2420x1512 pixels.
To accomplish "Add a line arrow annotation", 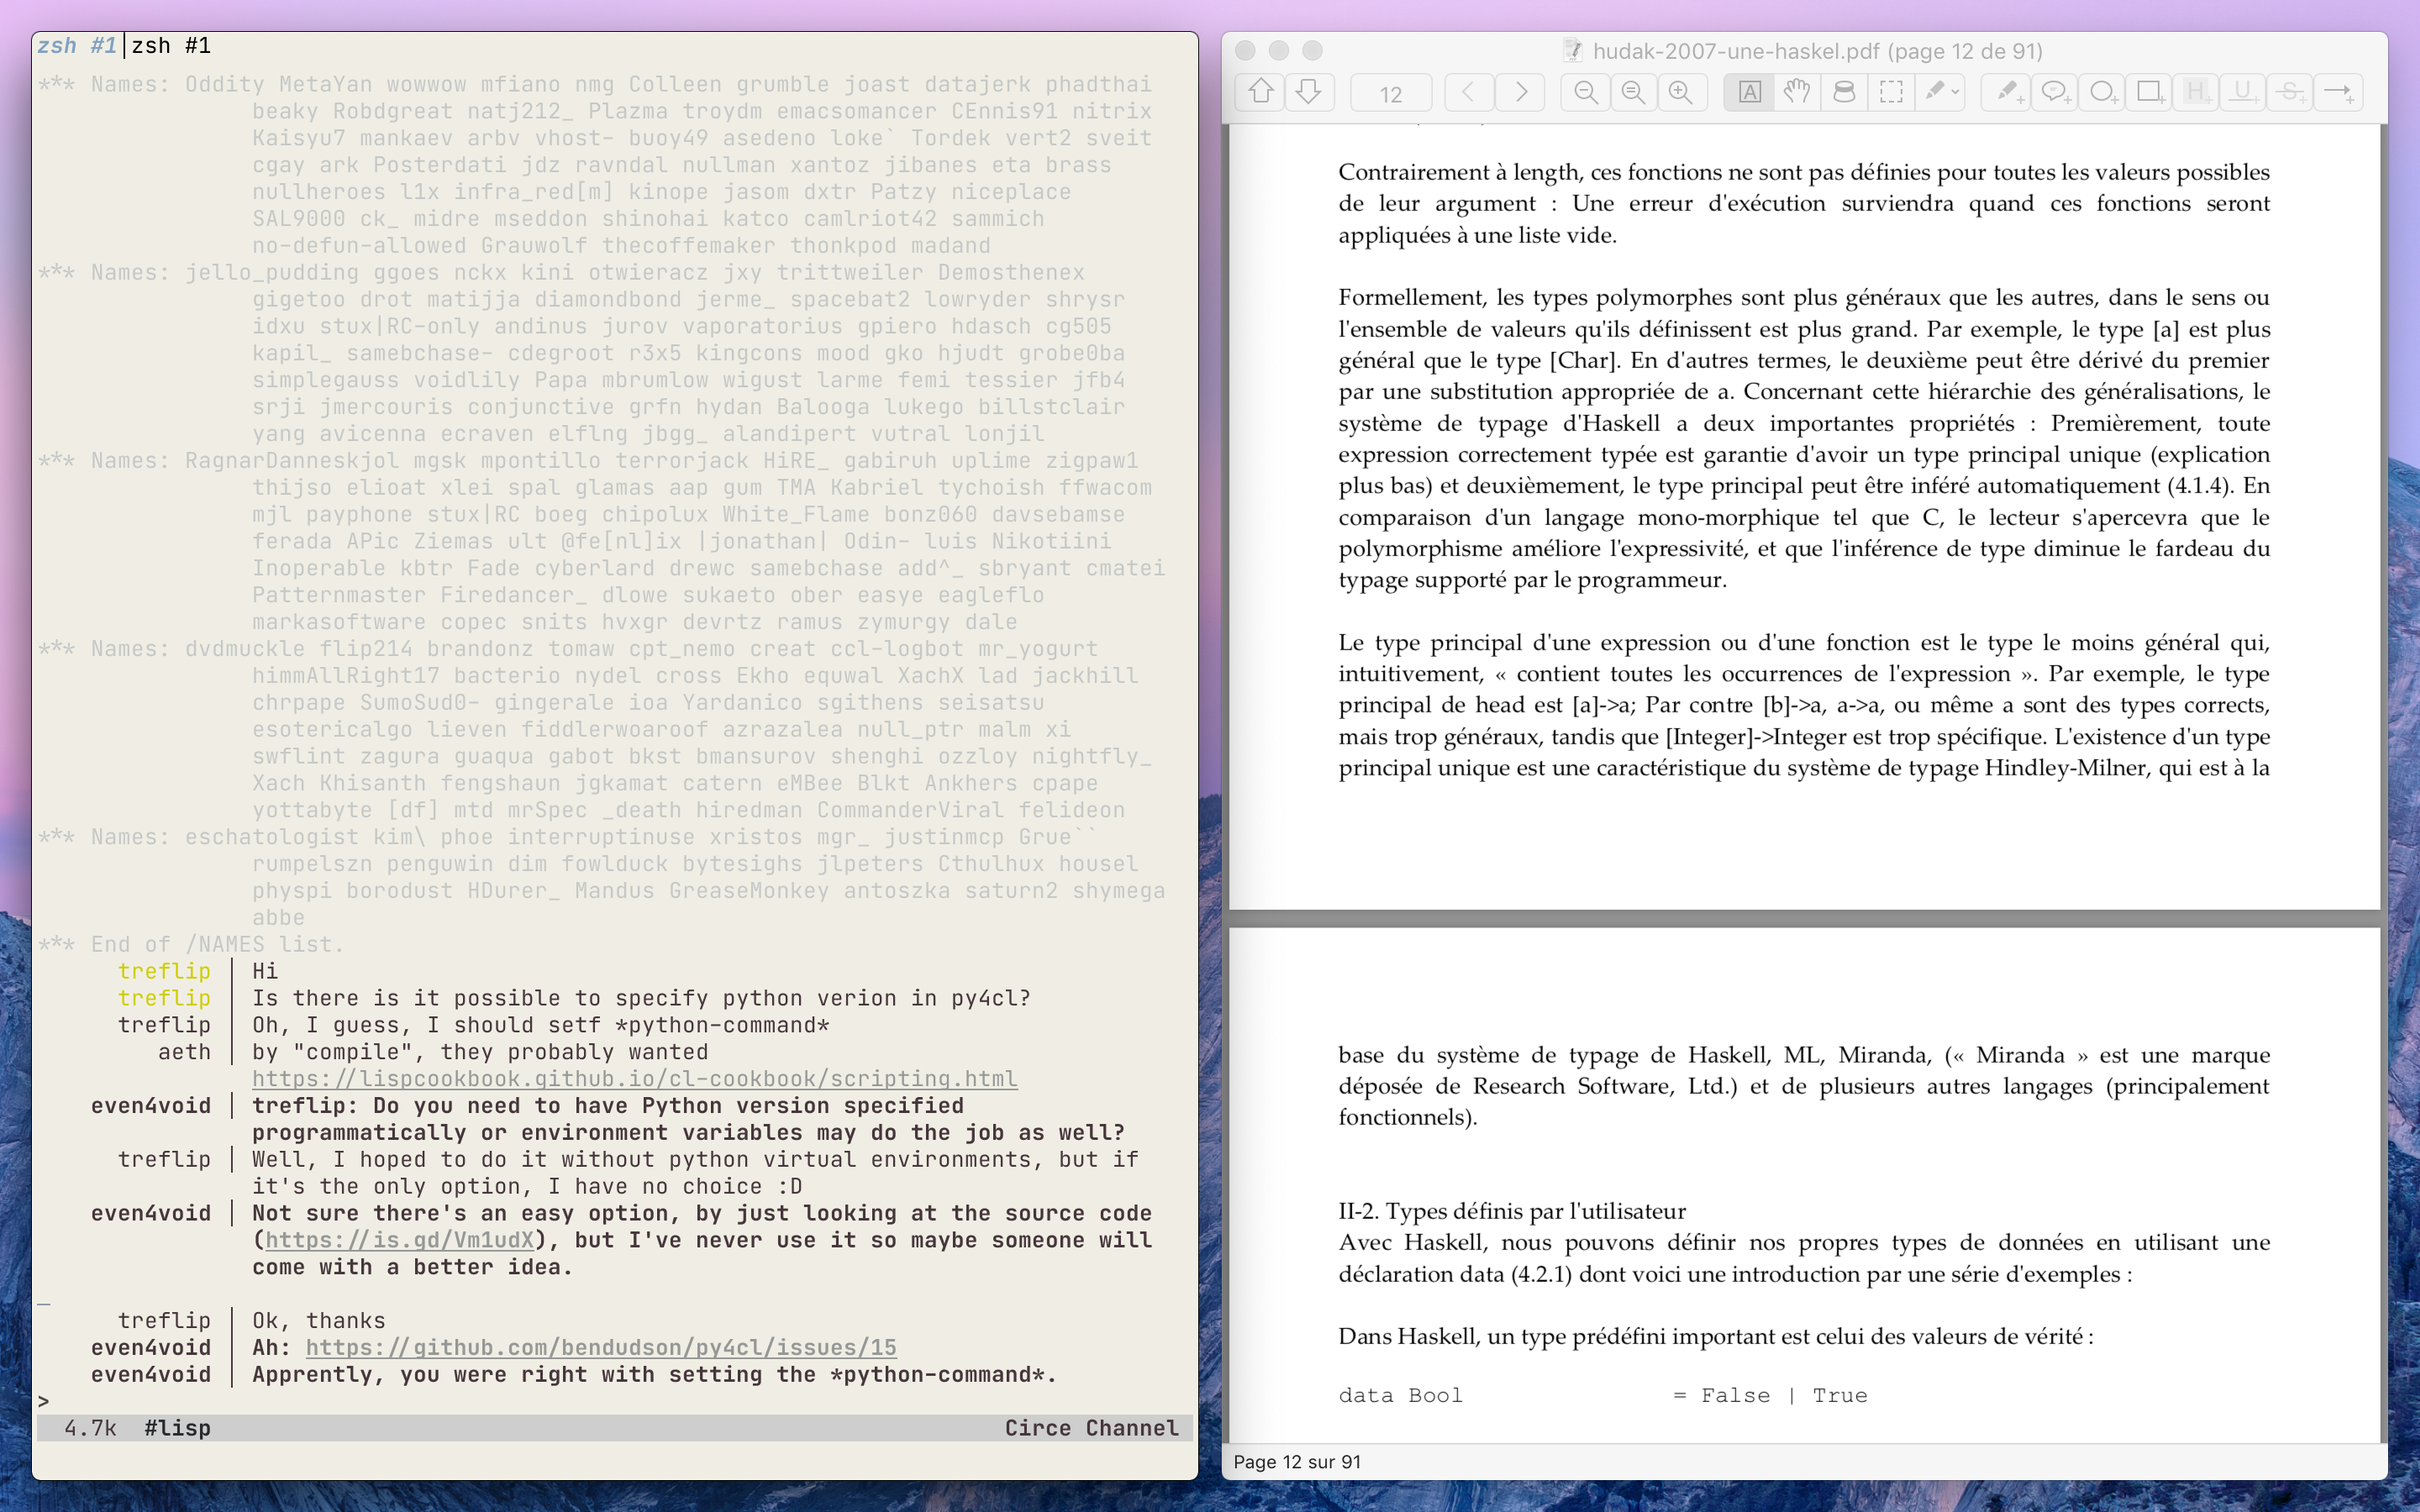I will 2338,93.
